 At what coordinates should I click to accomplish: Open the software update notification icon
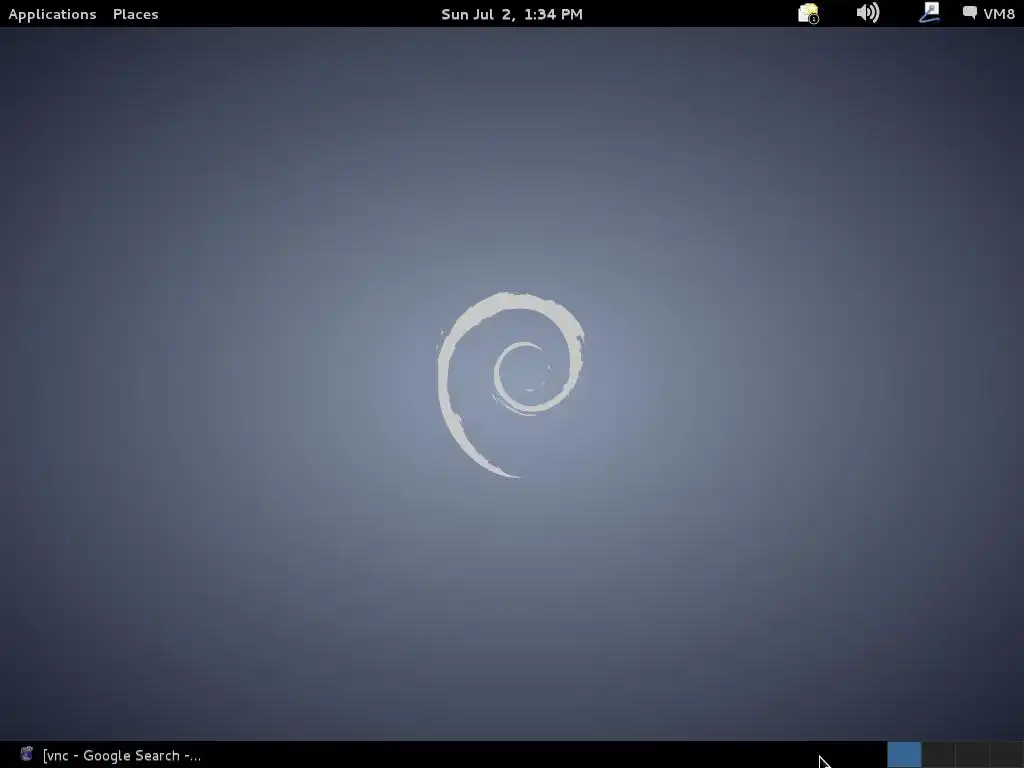808,13
